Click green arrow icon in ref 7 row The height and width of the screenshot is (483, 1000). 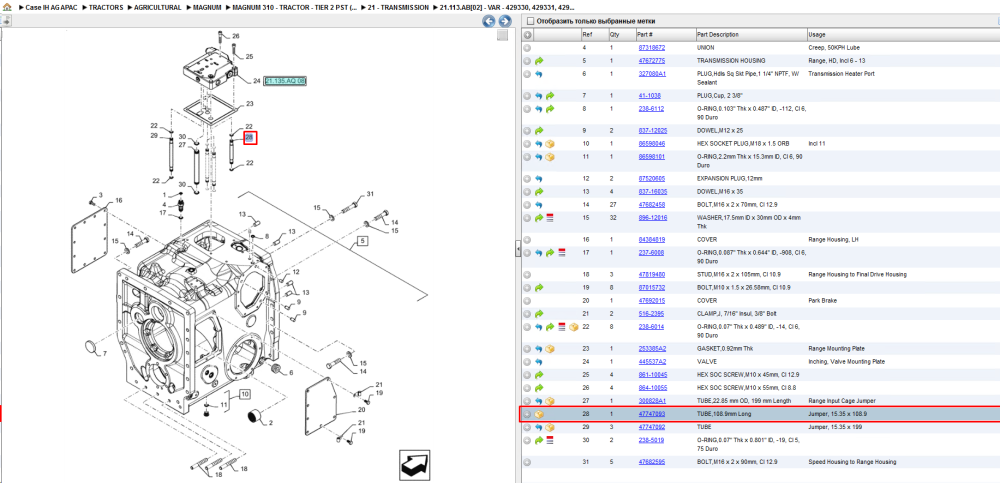tap(549, 96)
